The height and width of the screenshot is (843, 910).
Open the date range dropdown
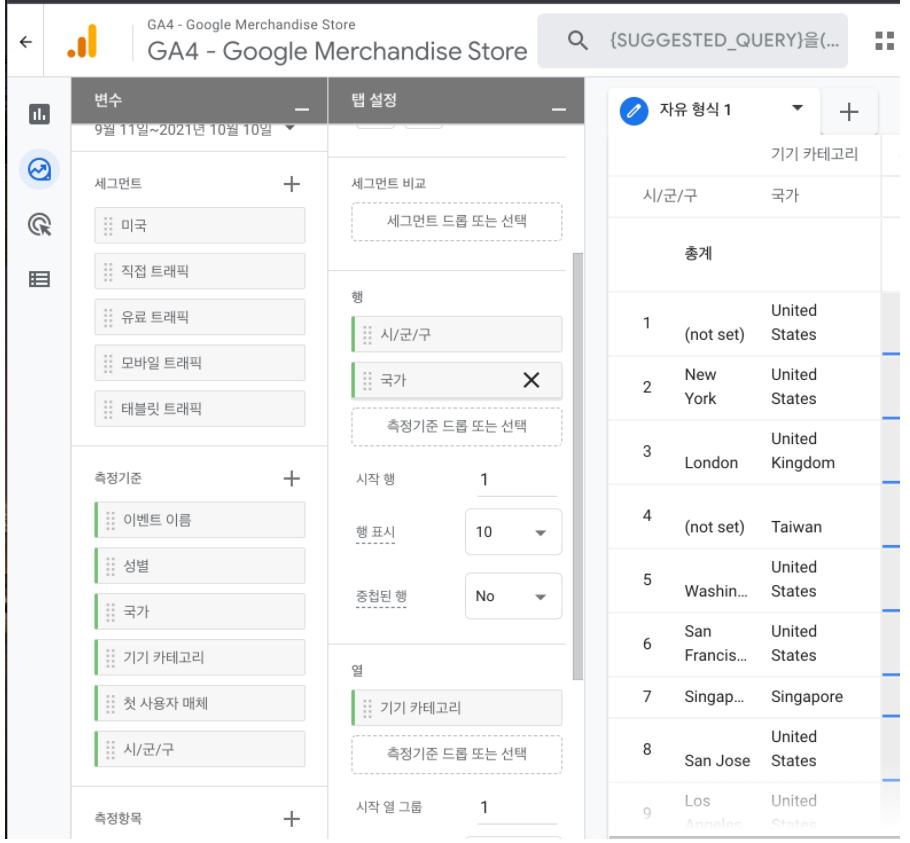point(290,128)
